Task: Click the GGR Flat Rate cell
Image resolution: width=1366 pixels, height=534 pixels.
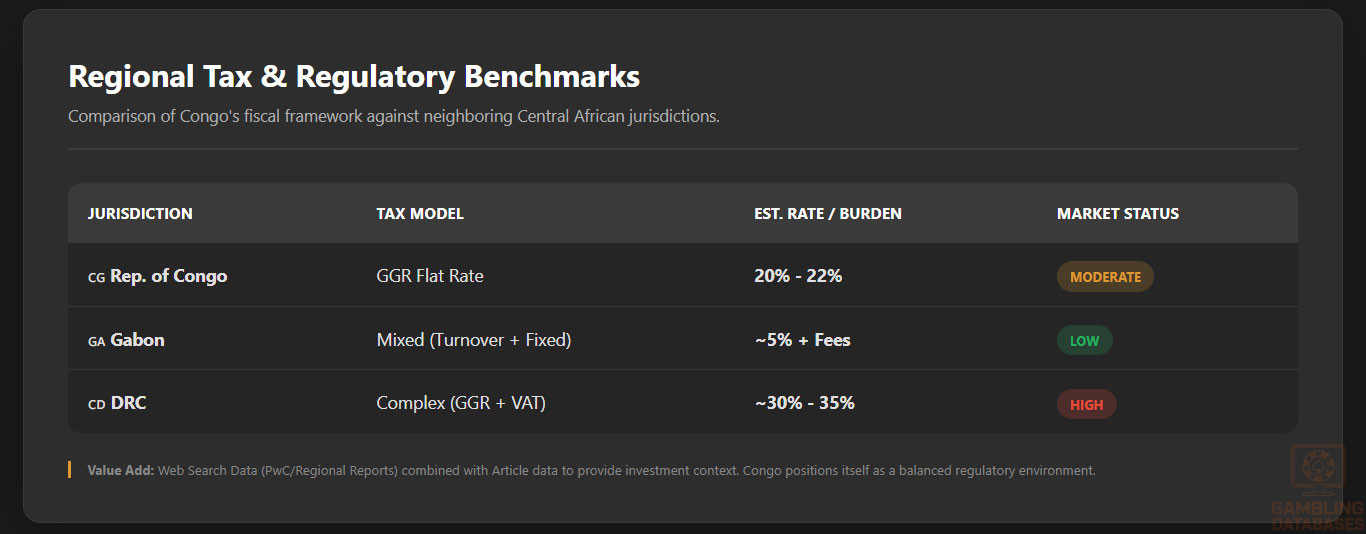Action: (430, 276)
